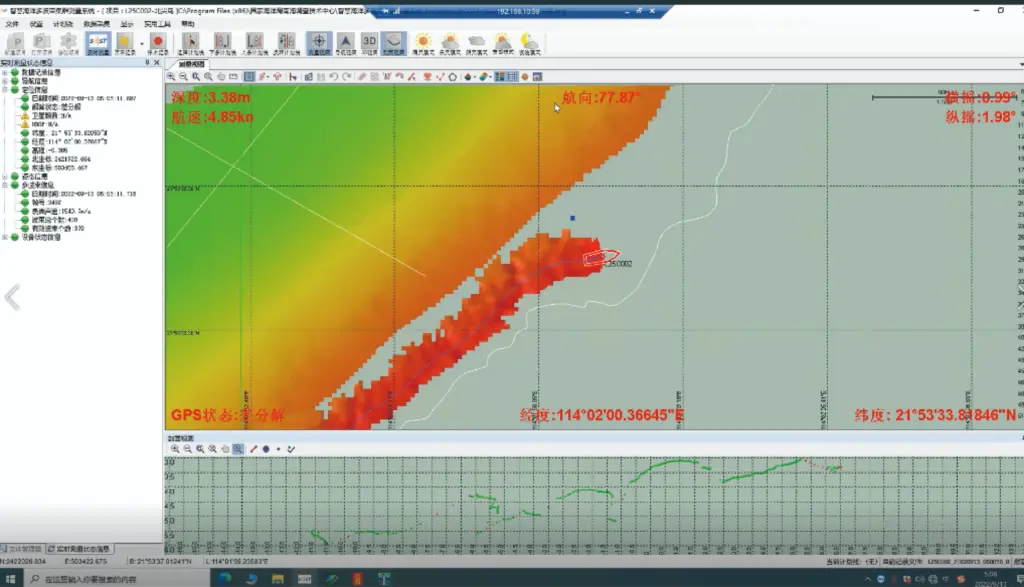Select the navigation arrow view icon
The image size is (1024, 587).
coord(344,42)
